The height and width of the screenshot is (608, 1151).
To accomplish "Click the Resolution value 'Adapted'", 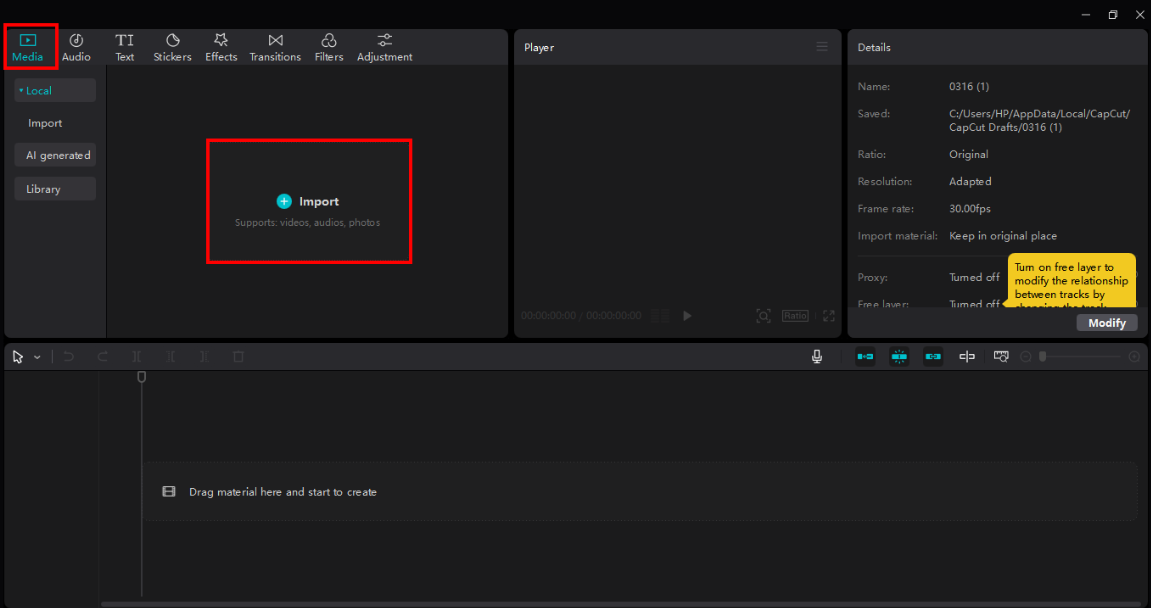I will click(x=970, y=181).
